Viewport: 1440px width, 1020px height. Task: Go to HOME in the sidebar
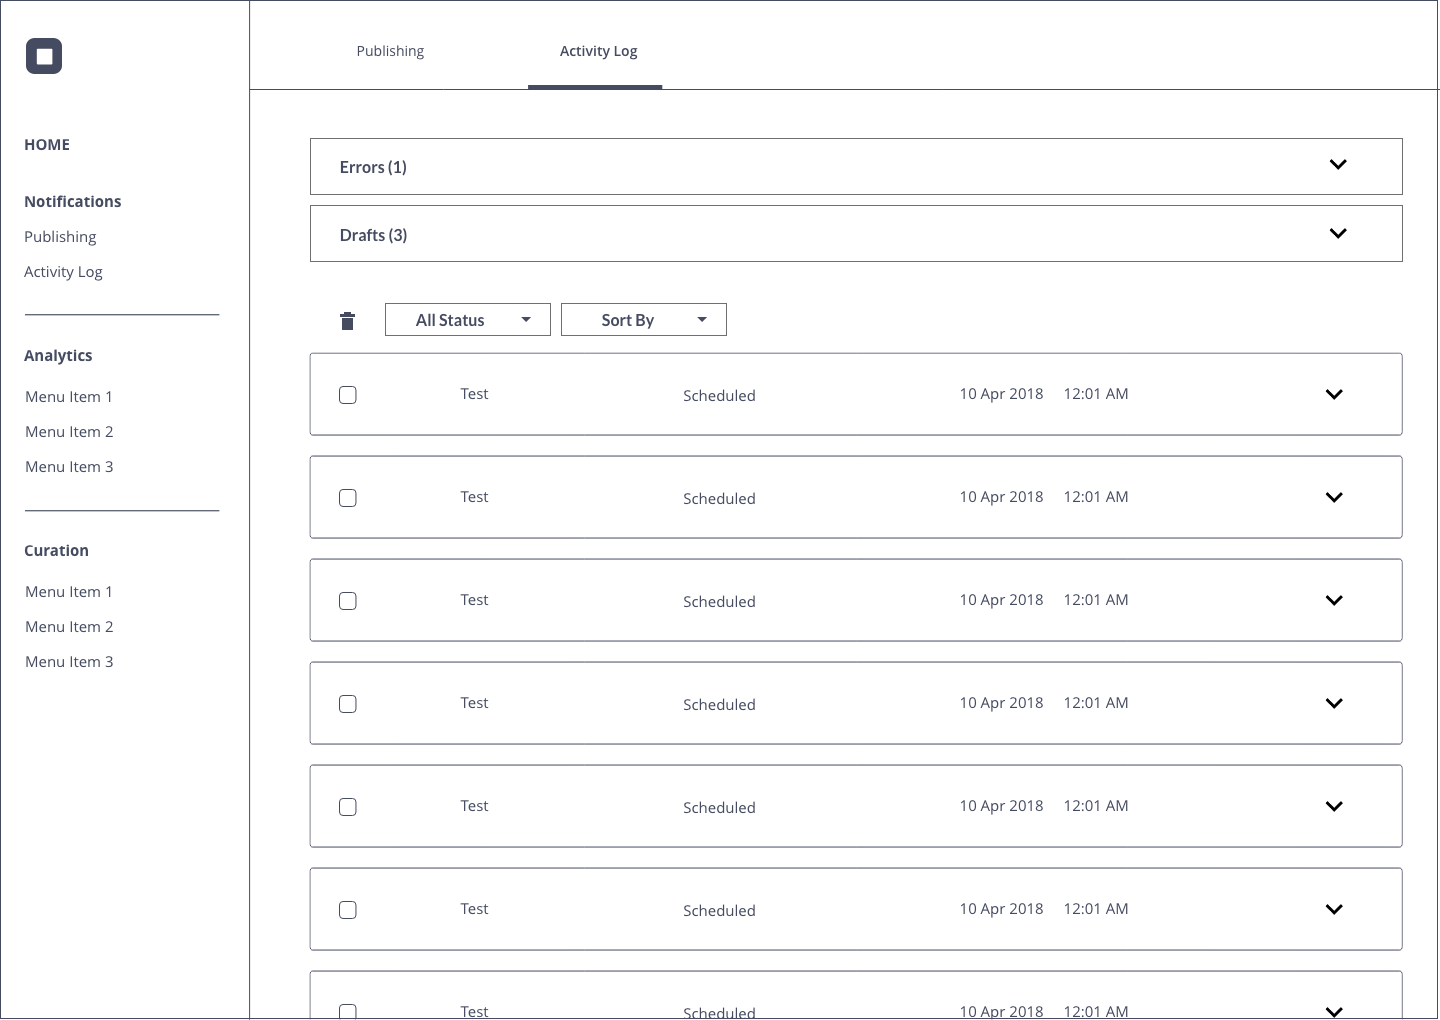pos(47,145)
